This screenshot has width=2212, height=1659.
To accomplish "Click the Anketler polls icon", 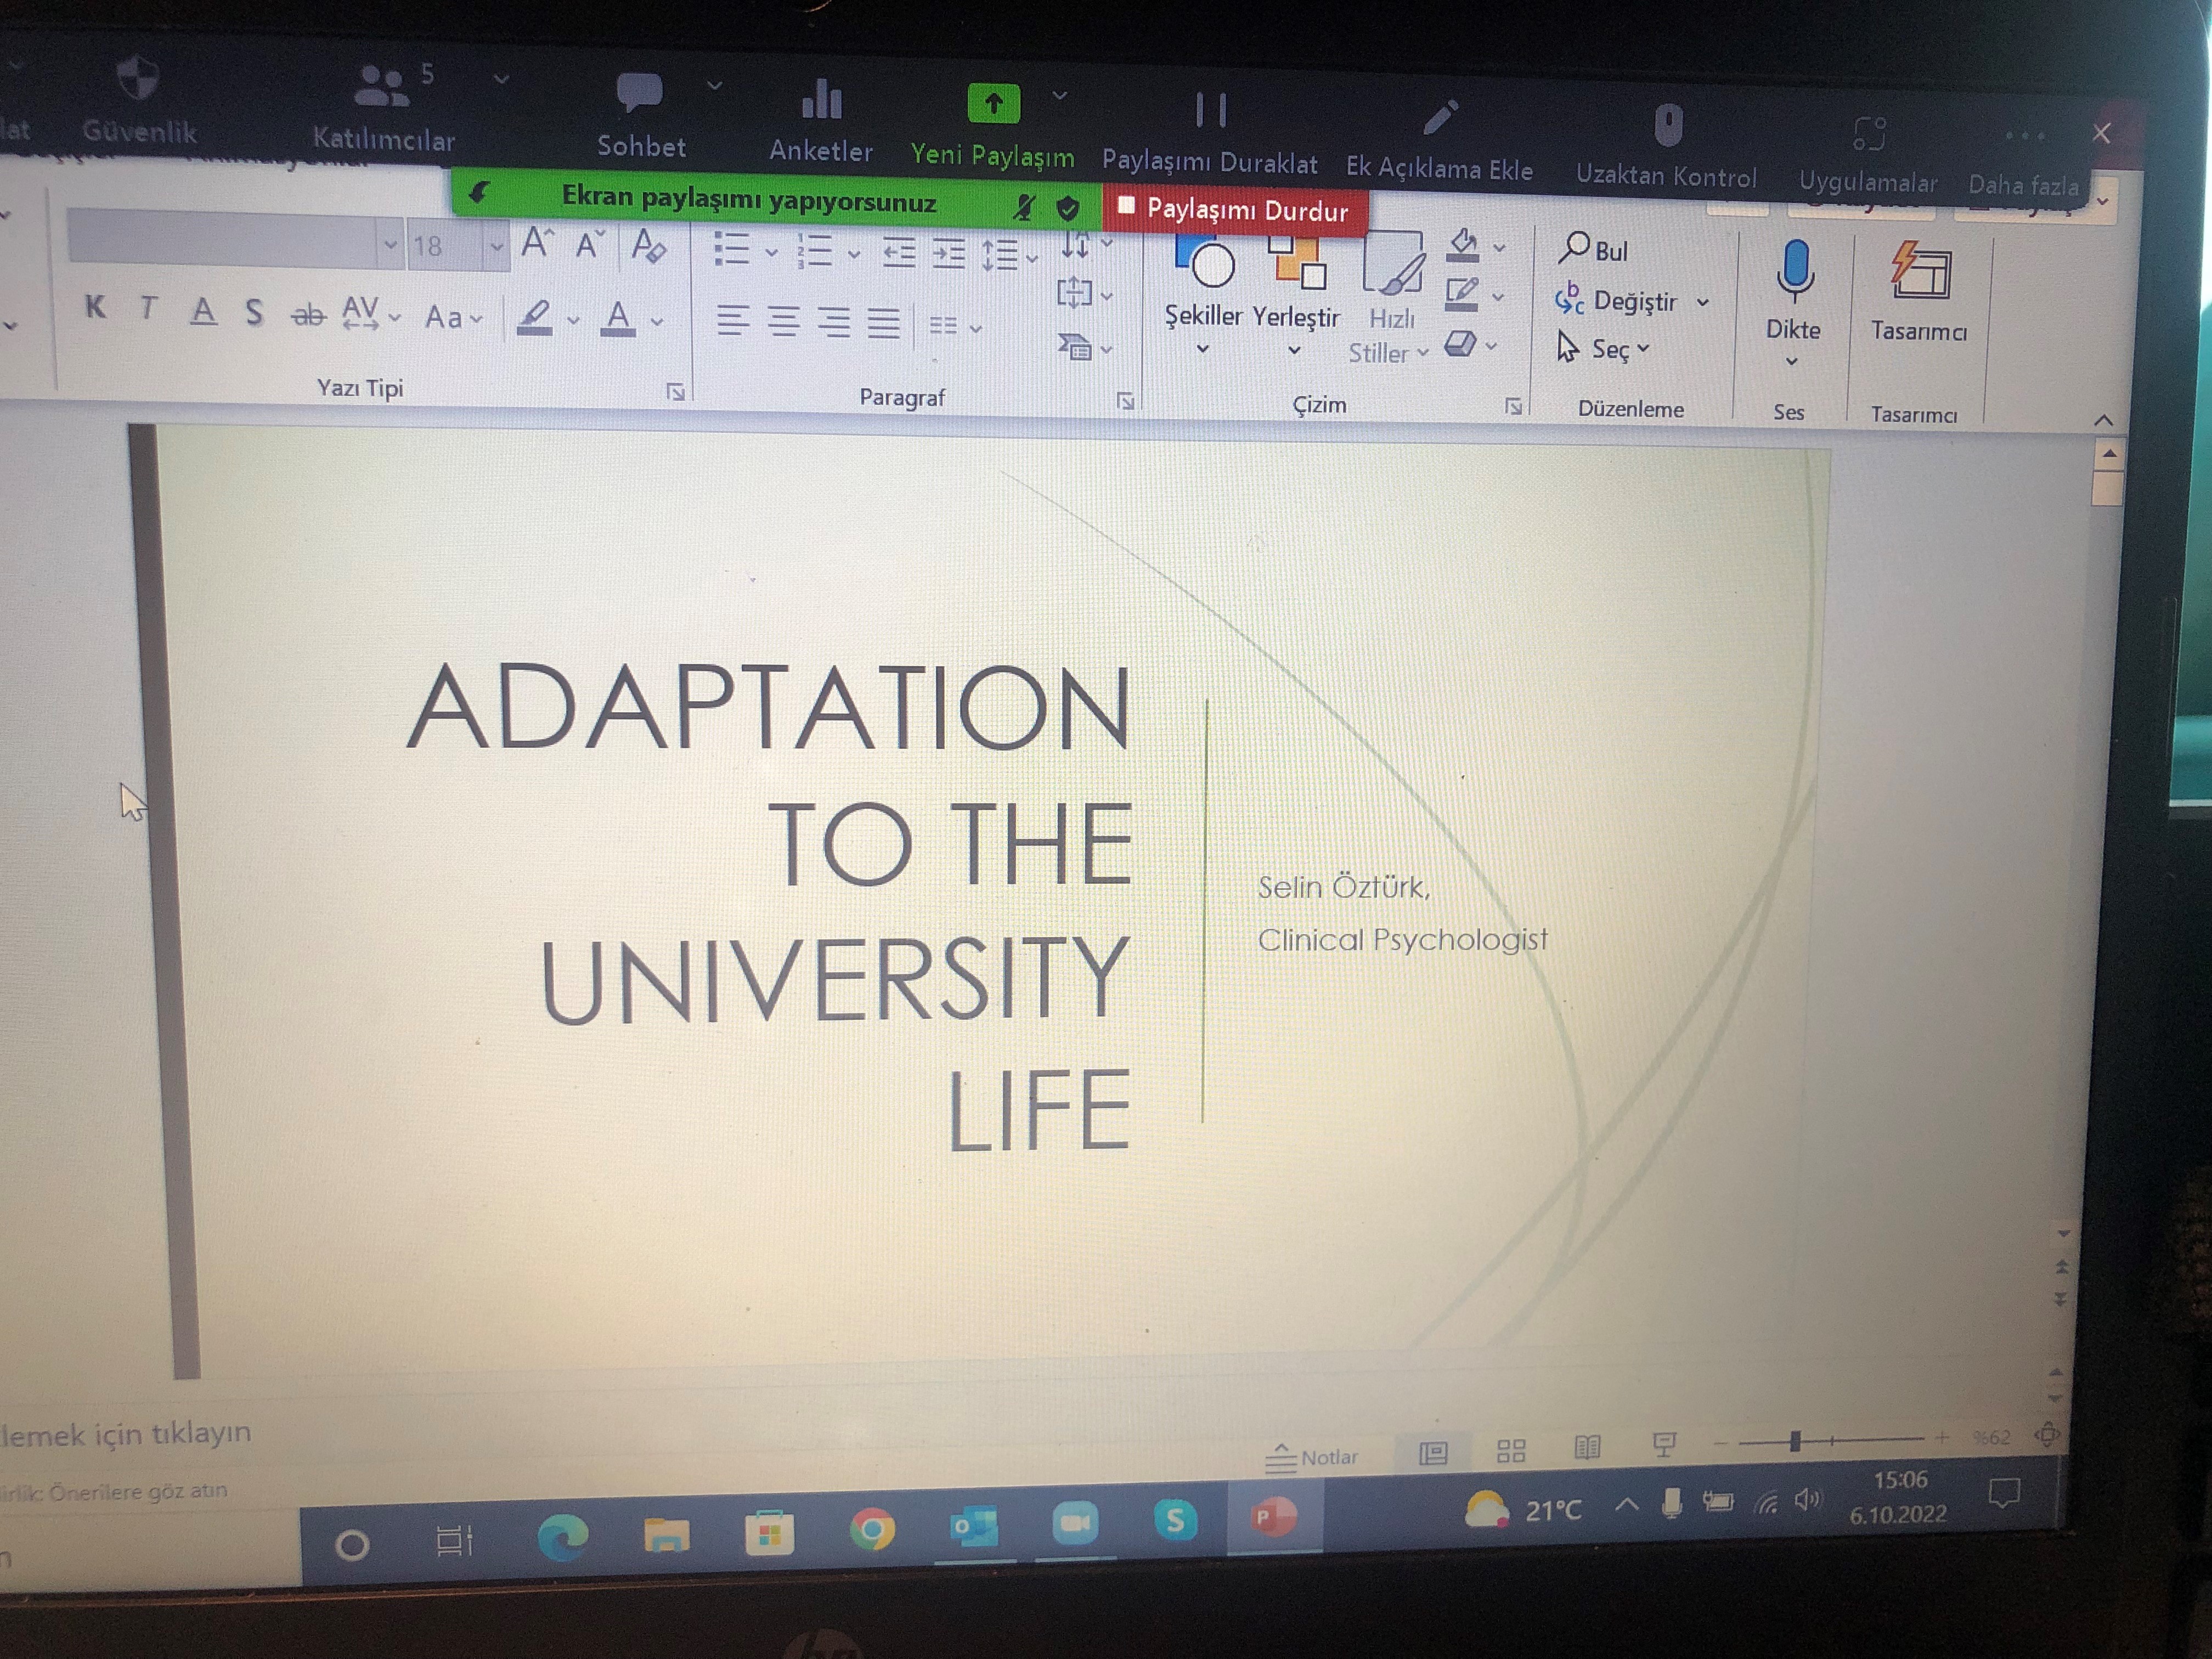I will tap(821, 100).
